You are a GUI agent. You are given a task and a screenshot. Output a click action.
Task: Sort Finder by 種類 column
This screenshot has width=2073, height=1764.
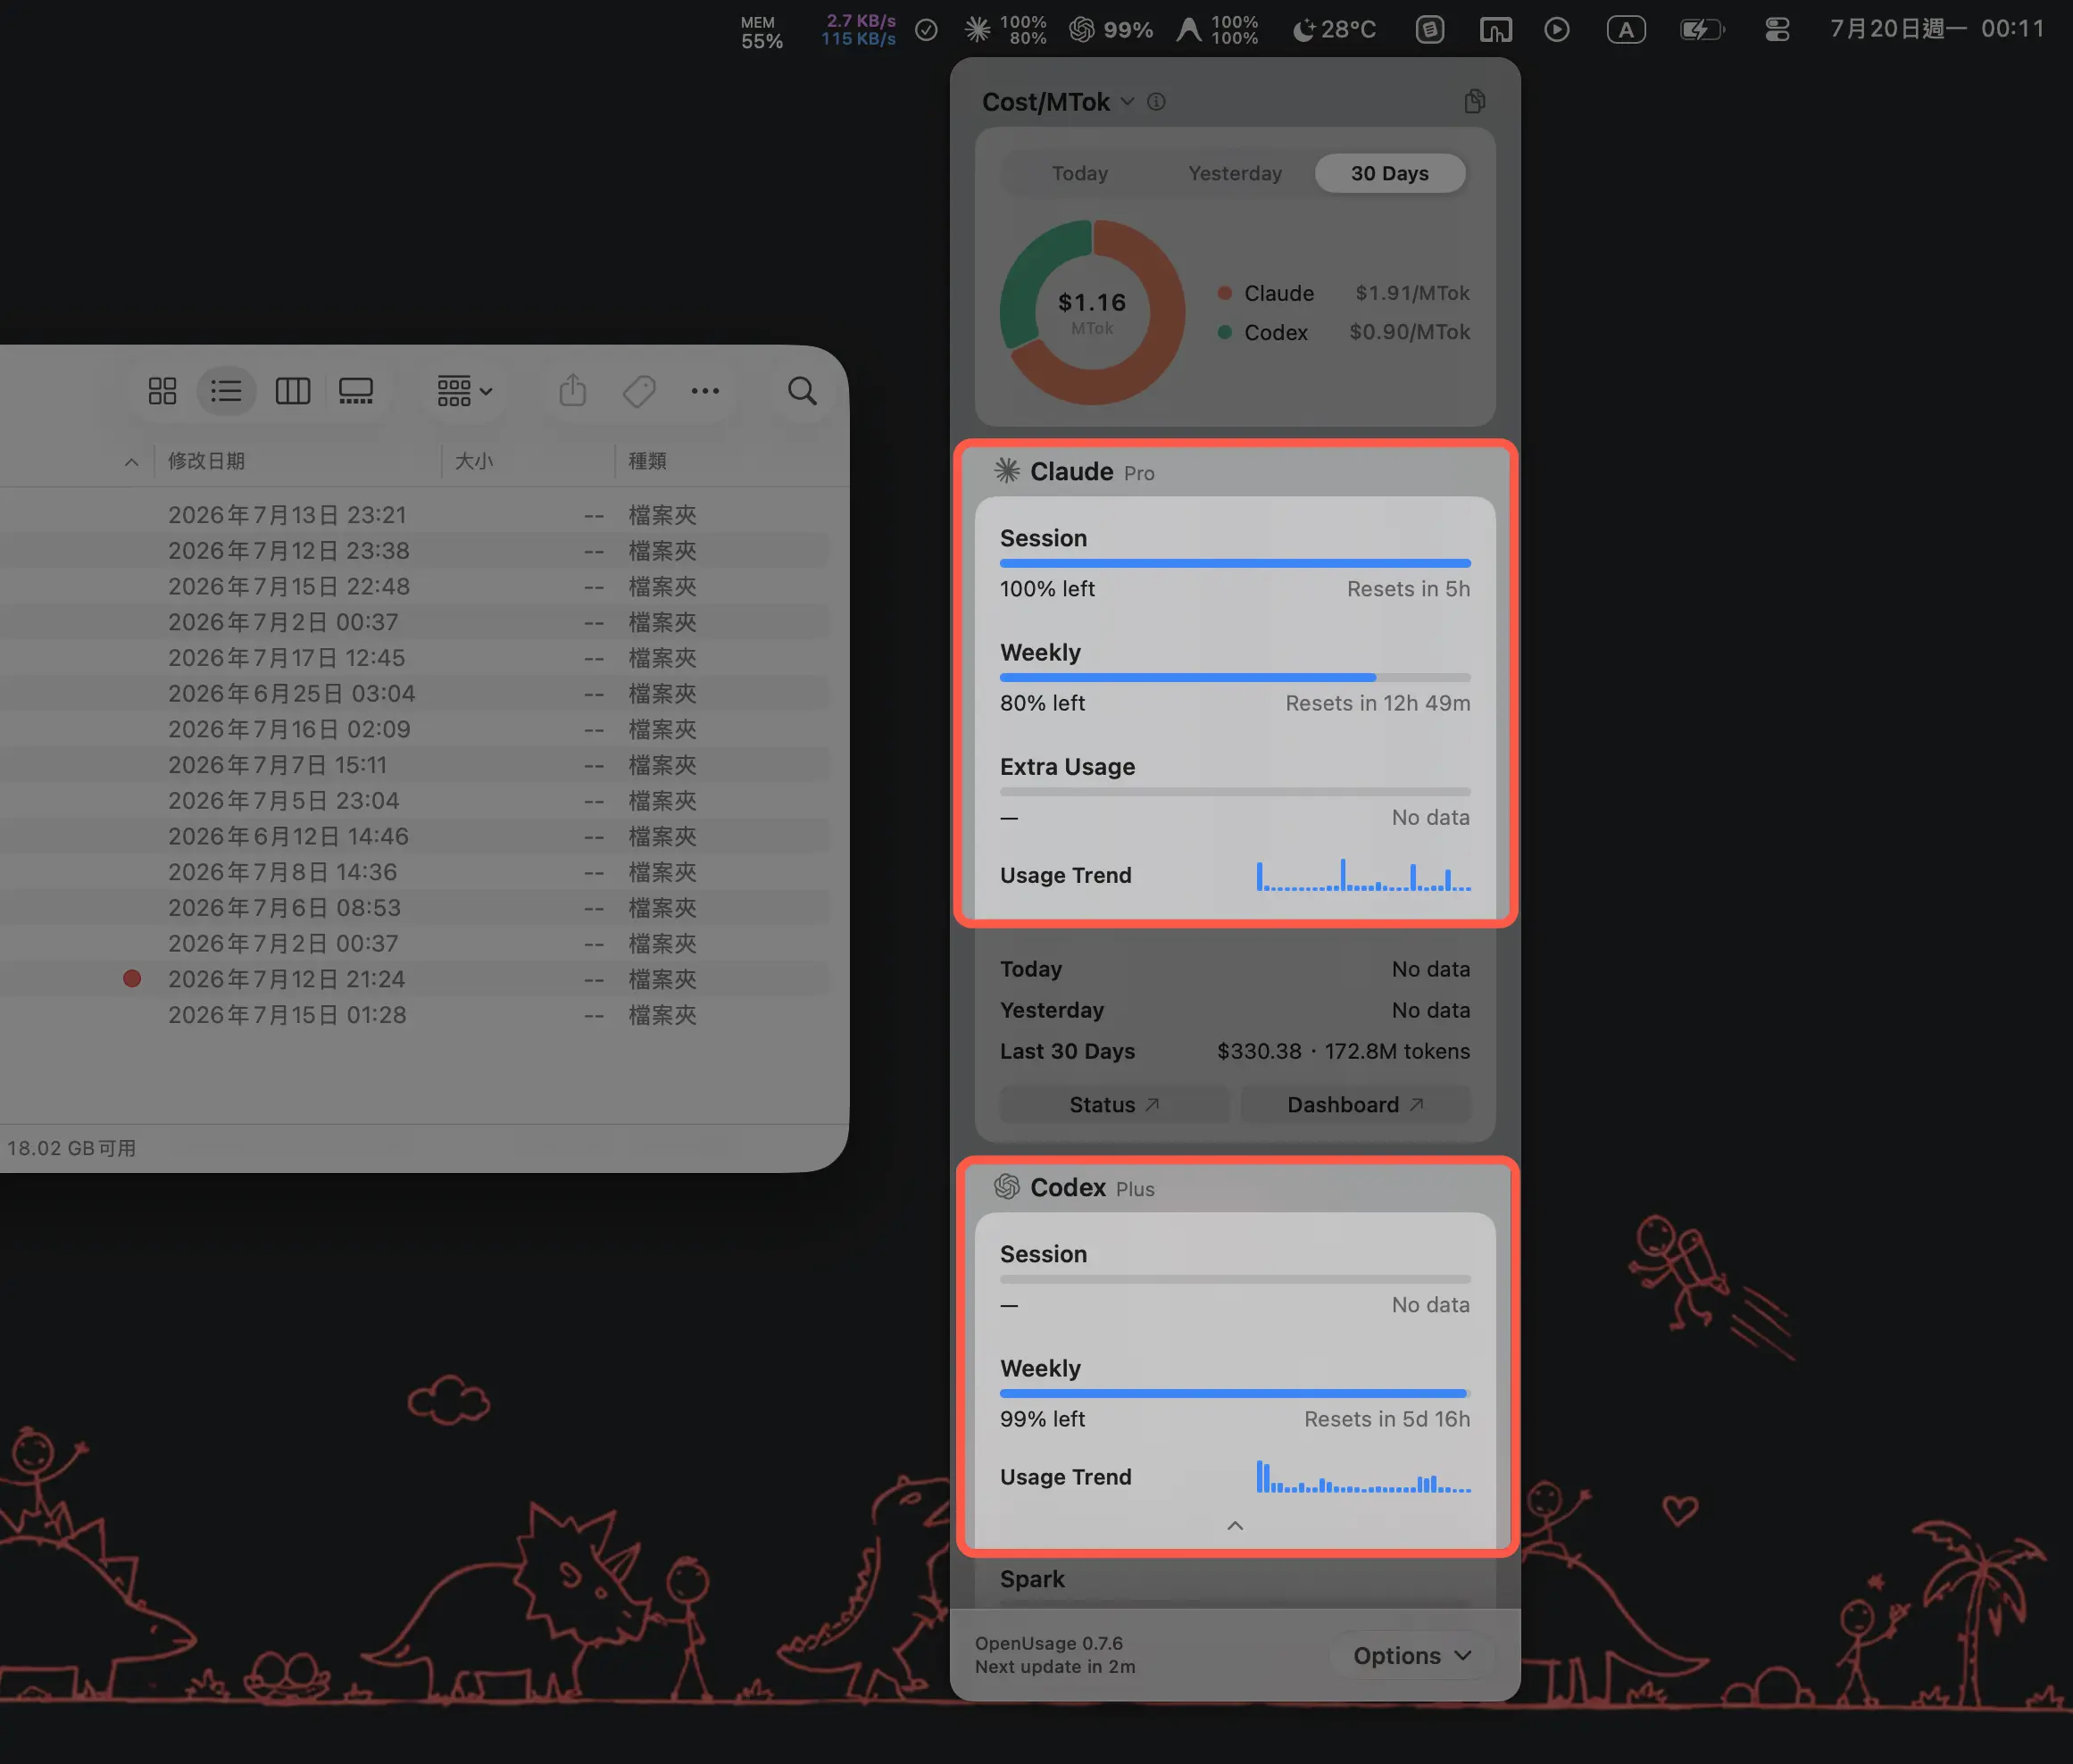click(647, 461)
